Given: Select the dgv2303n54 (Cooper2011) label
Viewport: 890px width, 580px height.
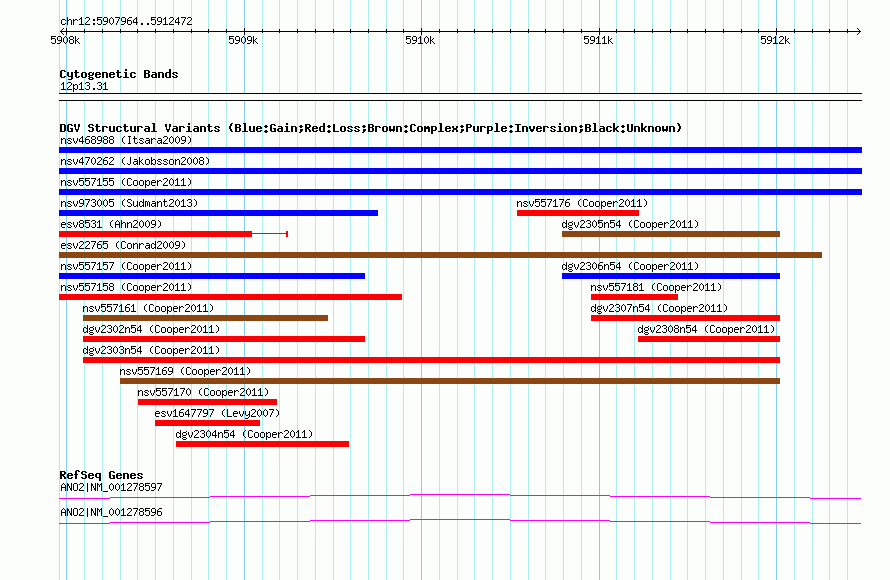Looking at the screenshot, I should [x=151, y=350].
